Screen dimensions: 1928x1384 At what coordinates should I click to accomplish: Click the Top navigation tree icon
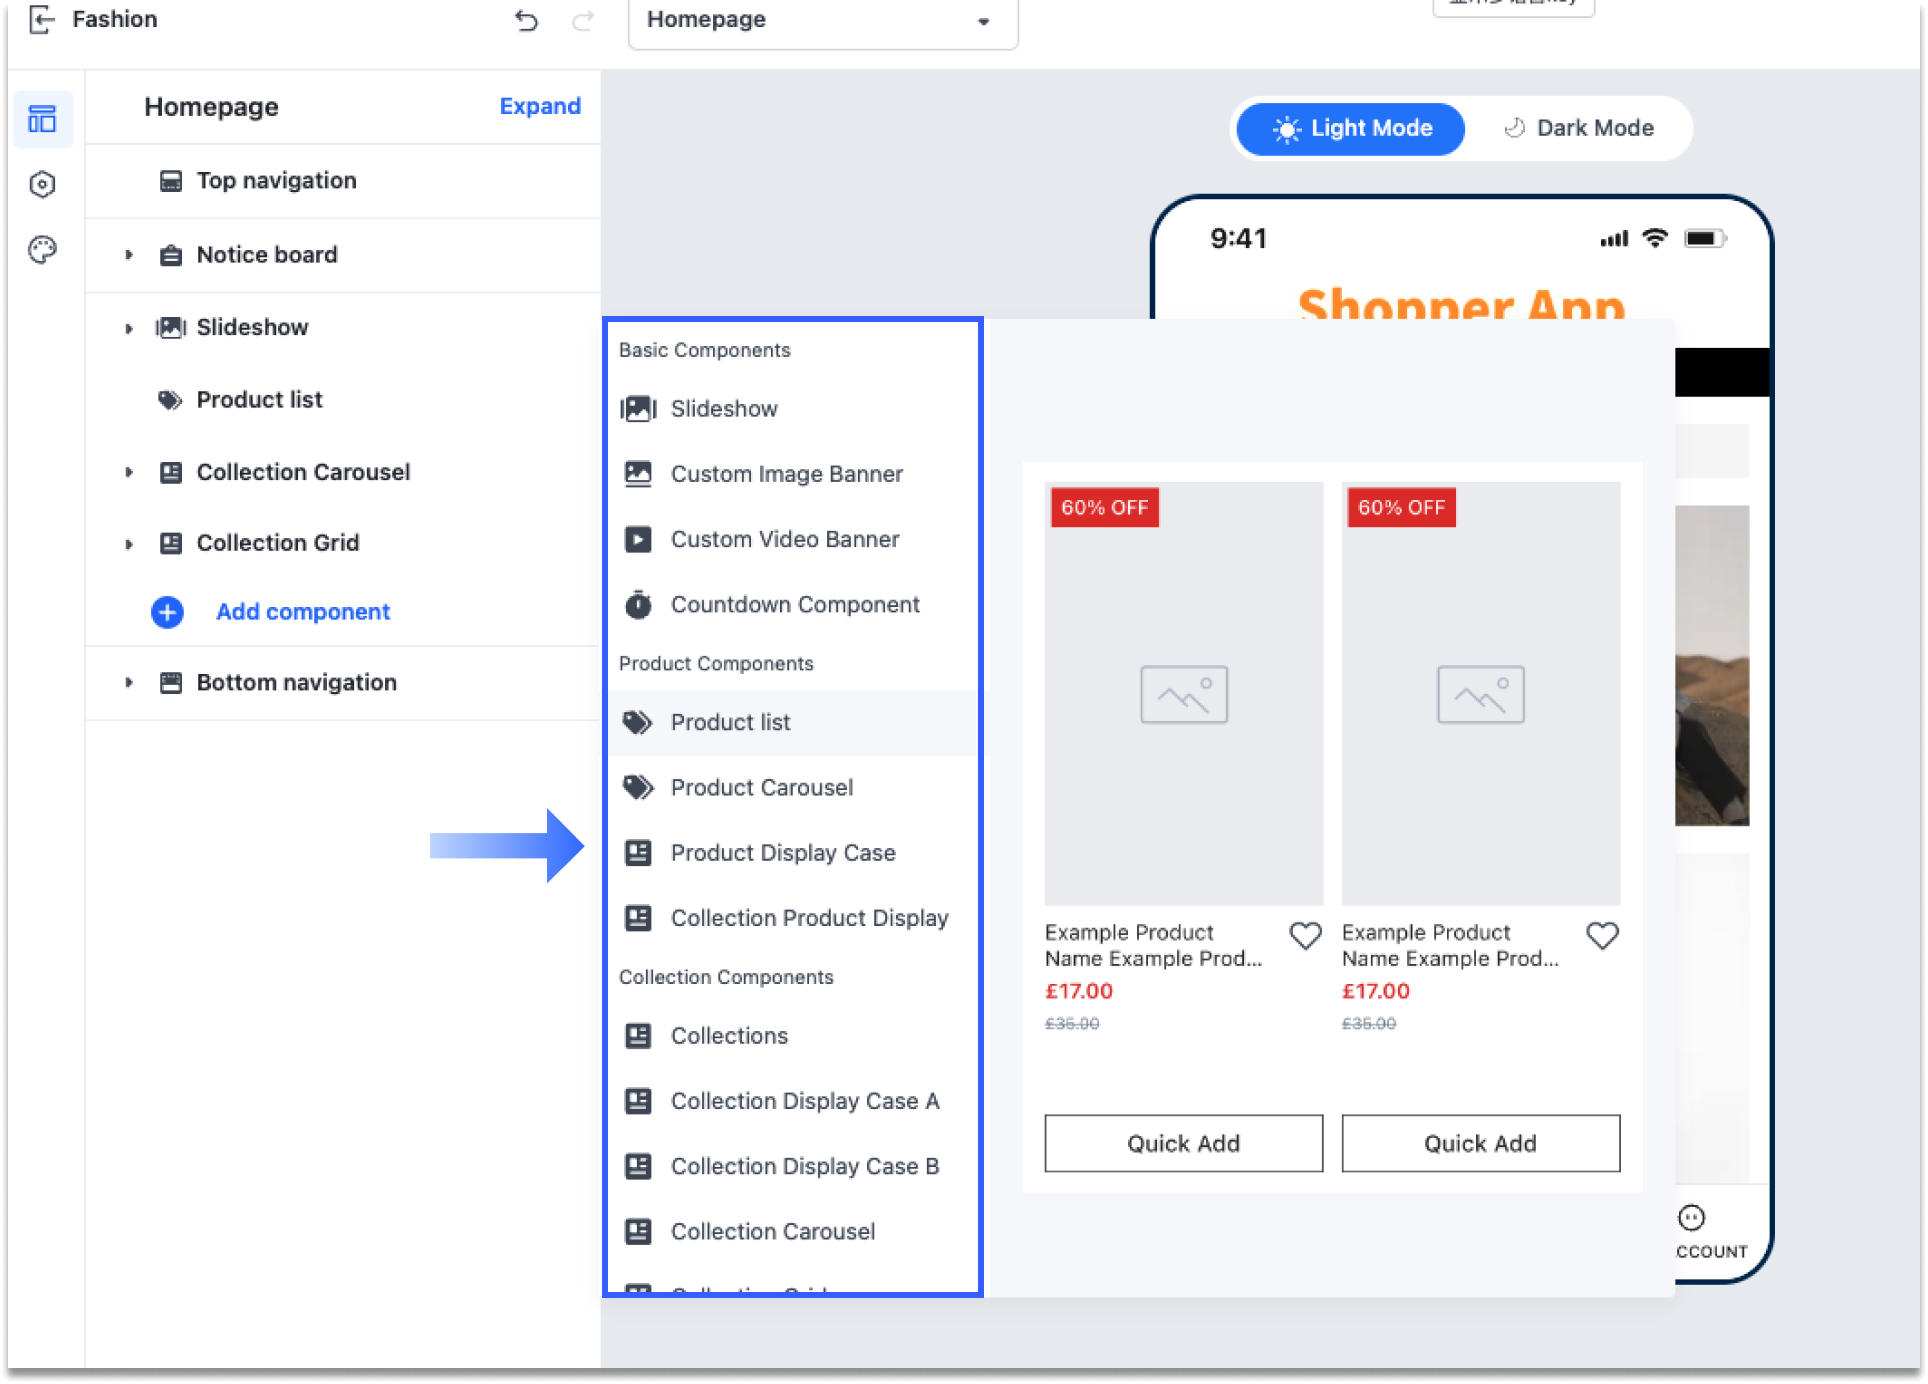(x=171, y=181)
